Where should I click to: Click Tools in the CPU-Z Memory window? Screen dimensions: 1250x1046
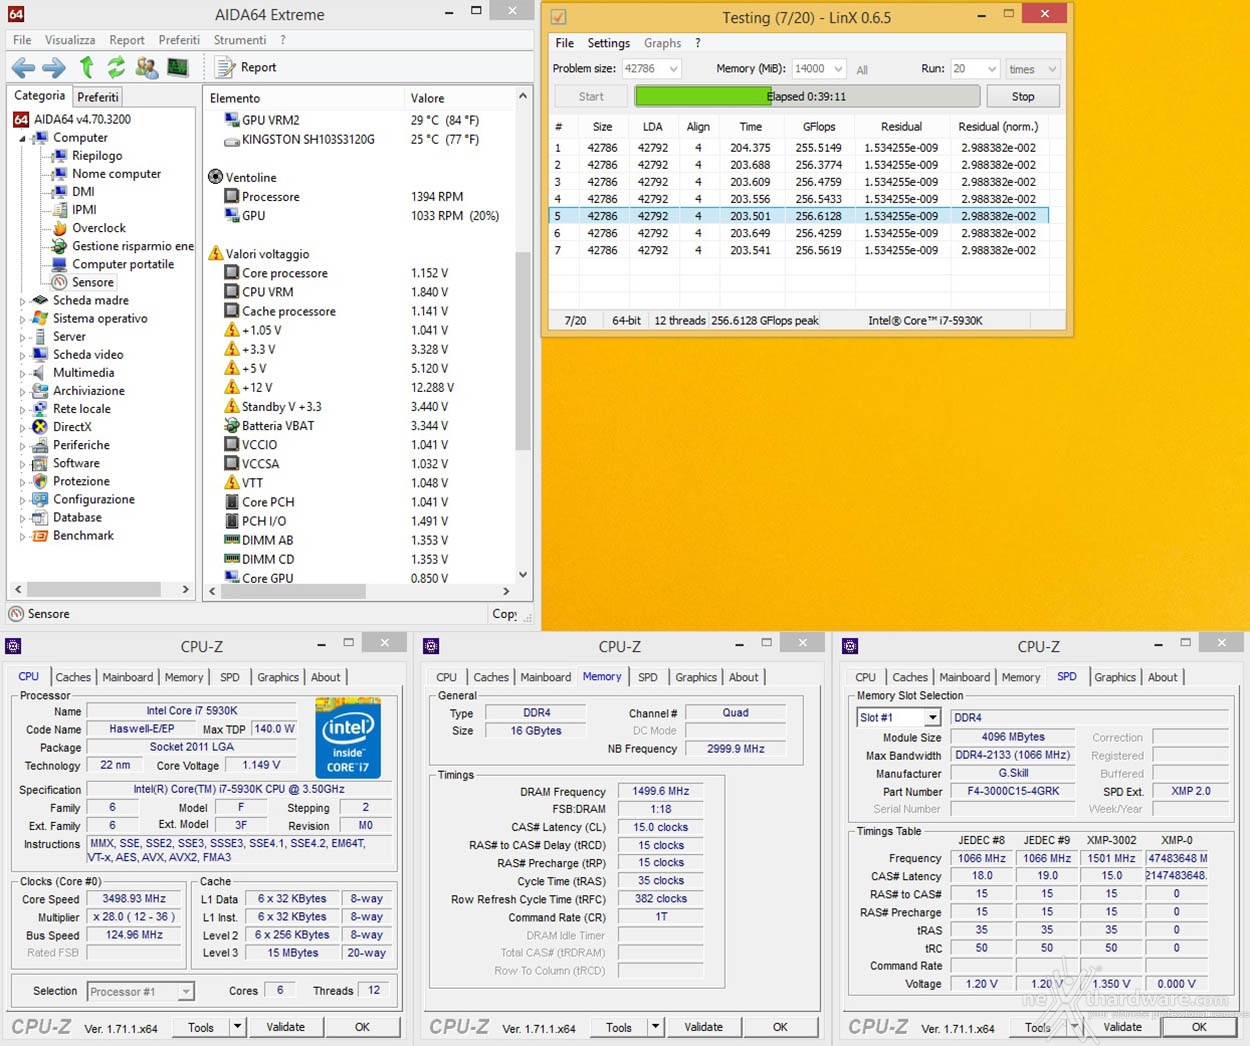[618, 1027]
